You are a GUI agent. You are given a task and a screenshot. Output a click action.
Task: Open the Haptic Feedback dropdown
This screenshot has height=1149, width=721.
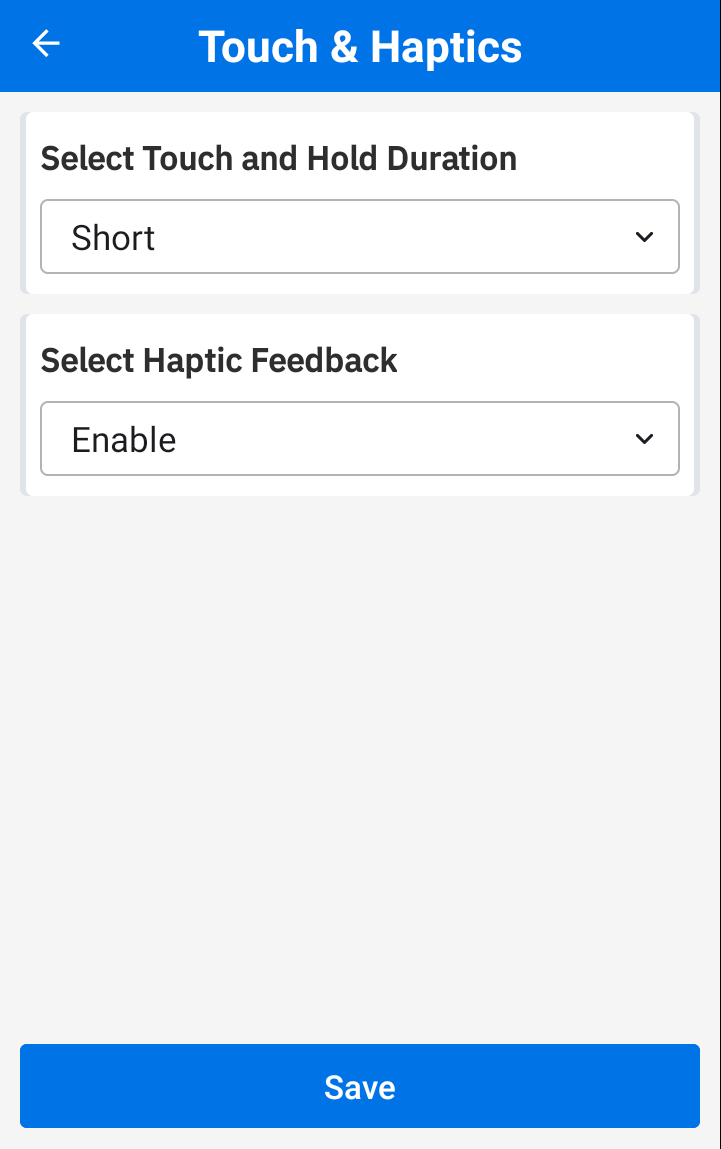point(360,439)
